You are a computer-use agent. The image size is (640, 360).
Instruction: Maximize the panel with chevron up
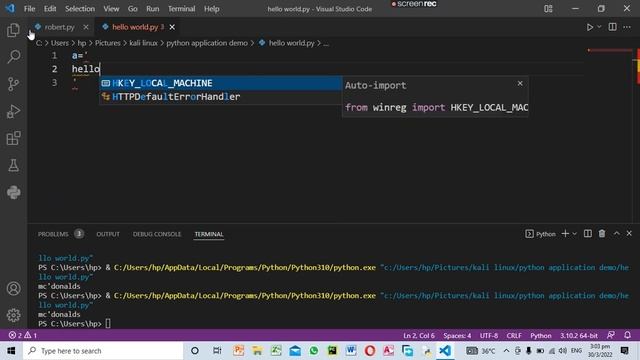[x=617, y=233]
